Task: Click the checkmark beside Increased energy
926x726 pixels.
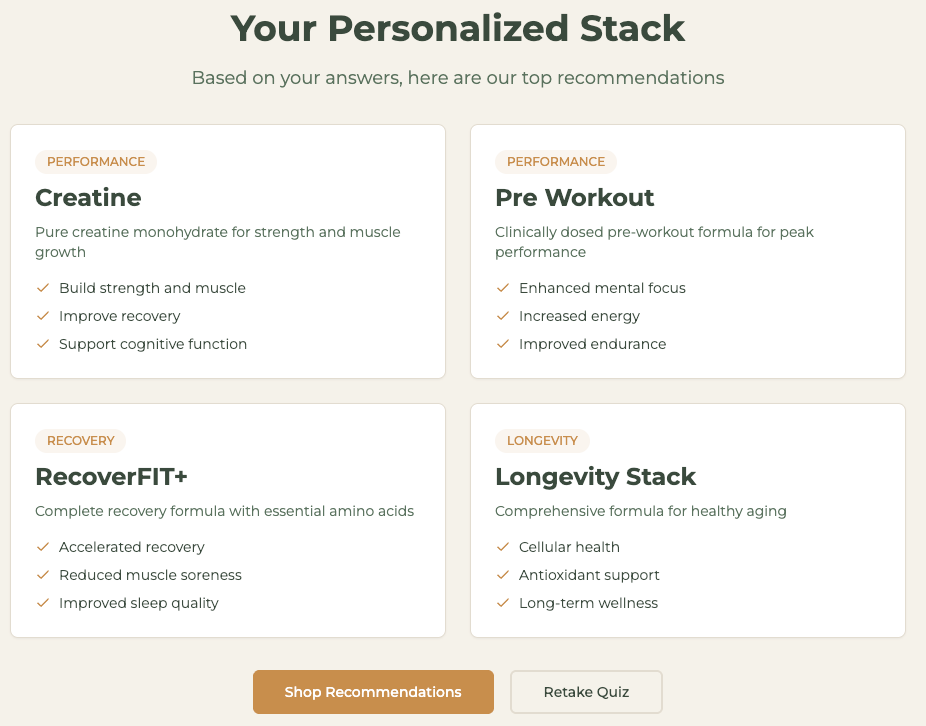Action: (503, 316)
